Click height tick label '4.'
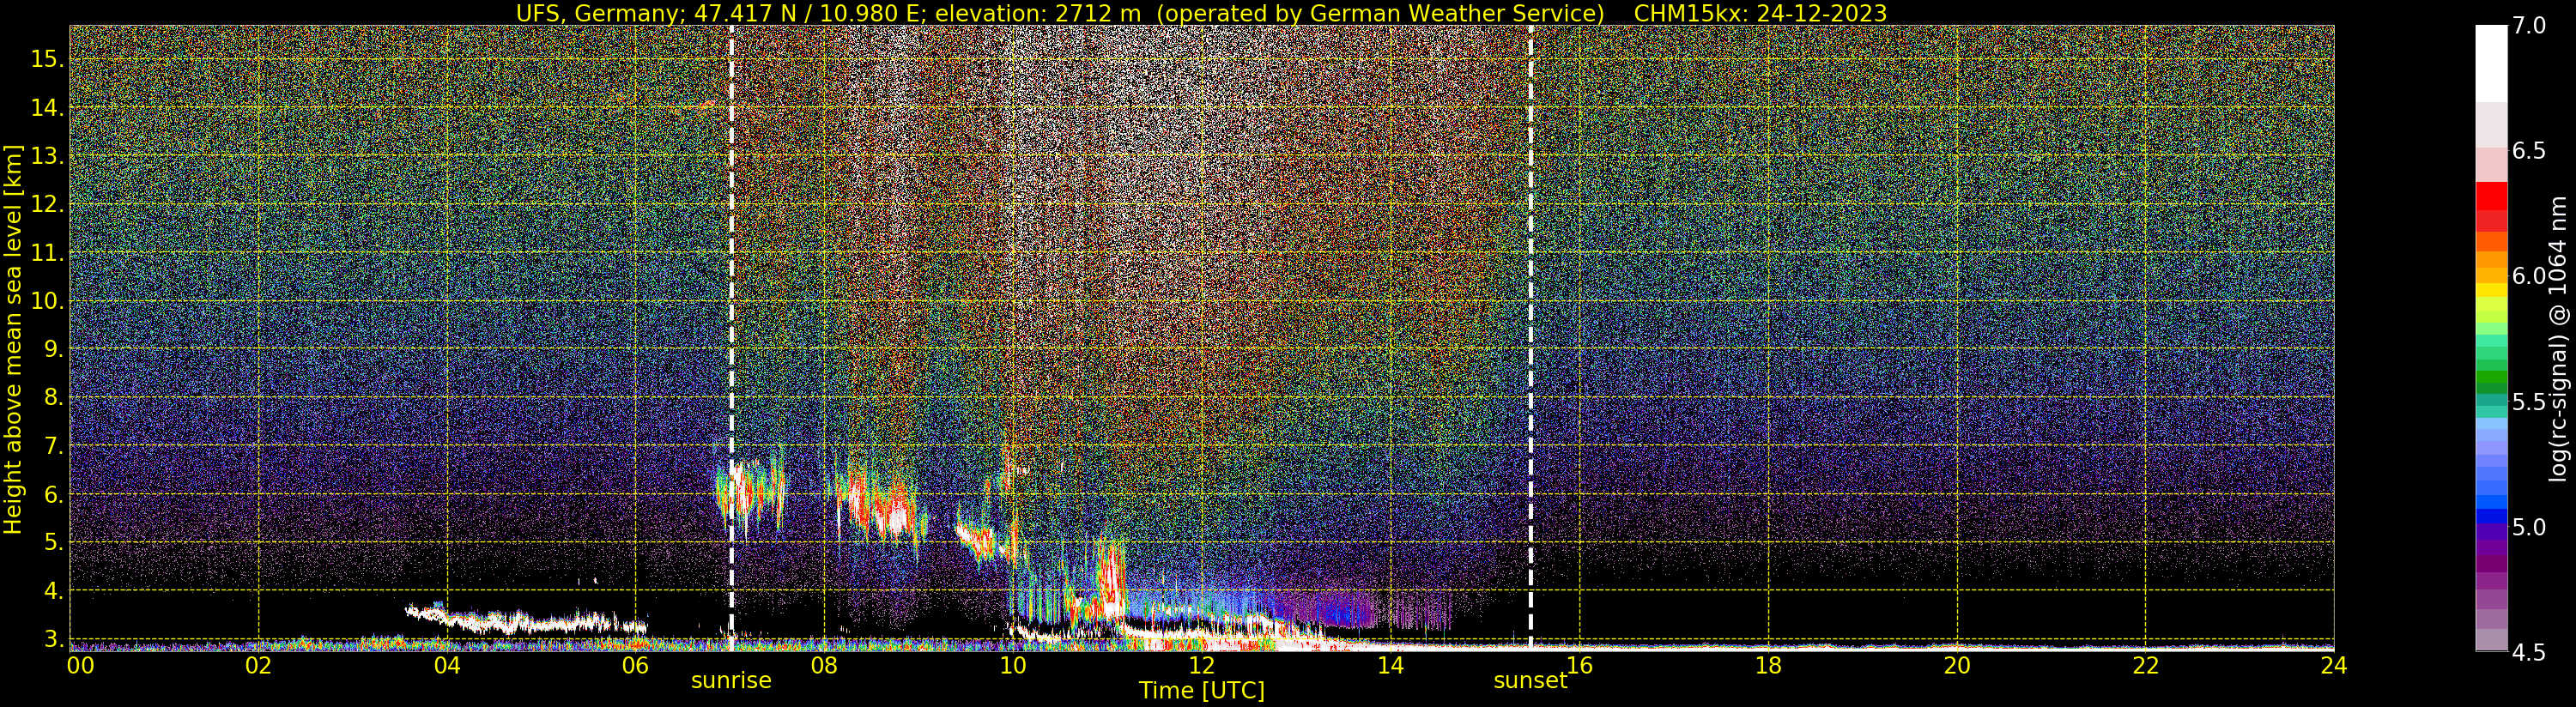Image resolution: width=2576 pixels, height=707 pixels. (54, 591)
